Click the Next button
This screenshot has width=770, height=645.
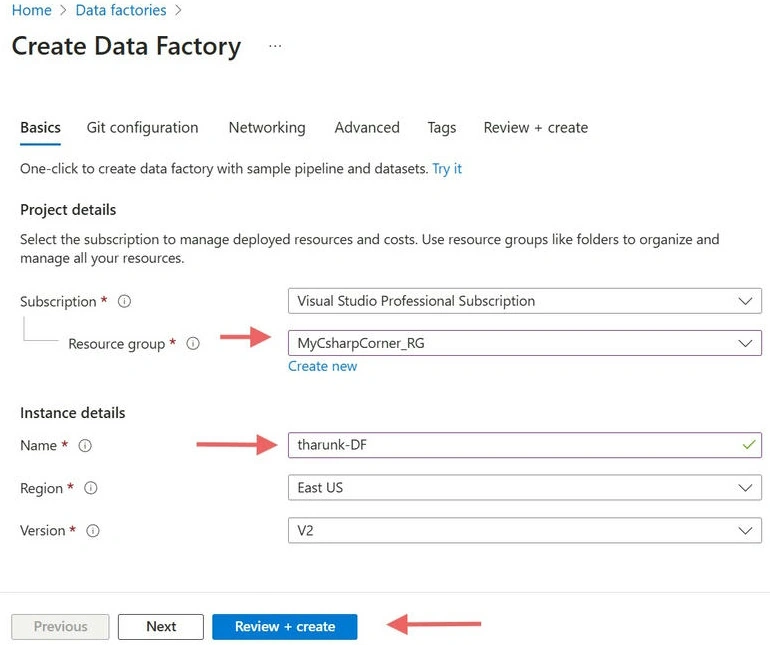(161, 626)
